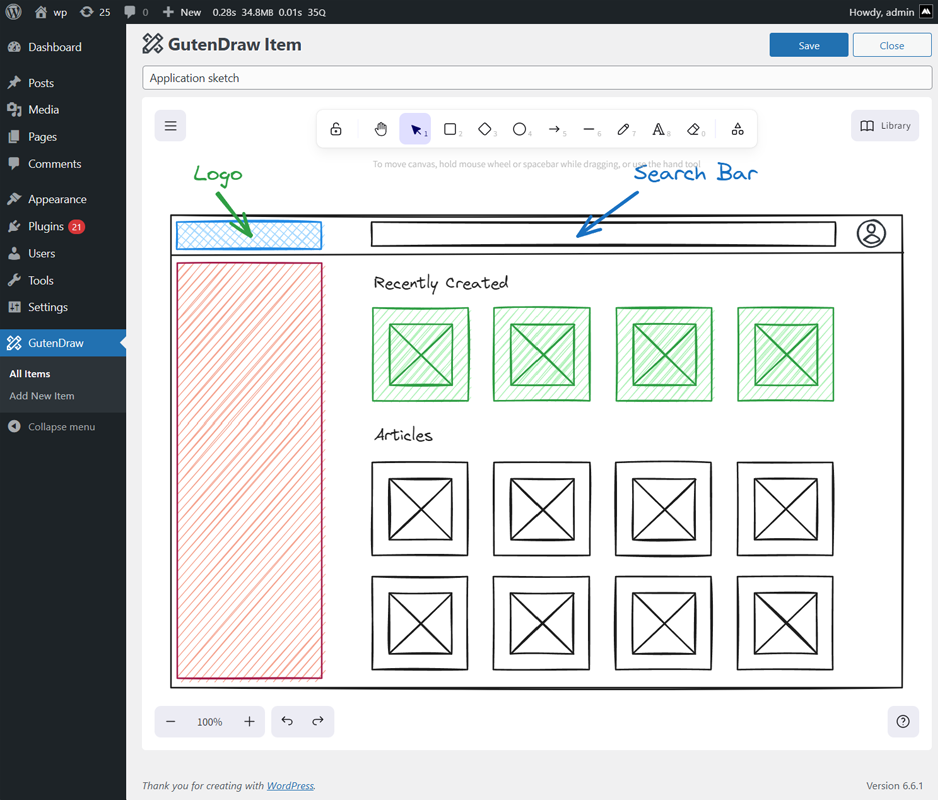The width and height of the screenshot is (938, 800).
Task: Zoom out using the minus button
Action: [170, 721]
